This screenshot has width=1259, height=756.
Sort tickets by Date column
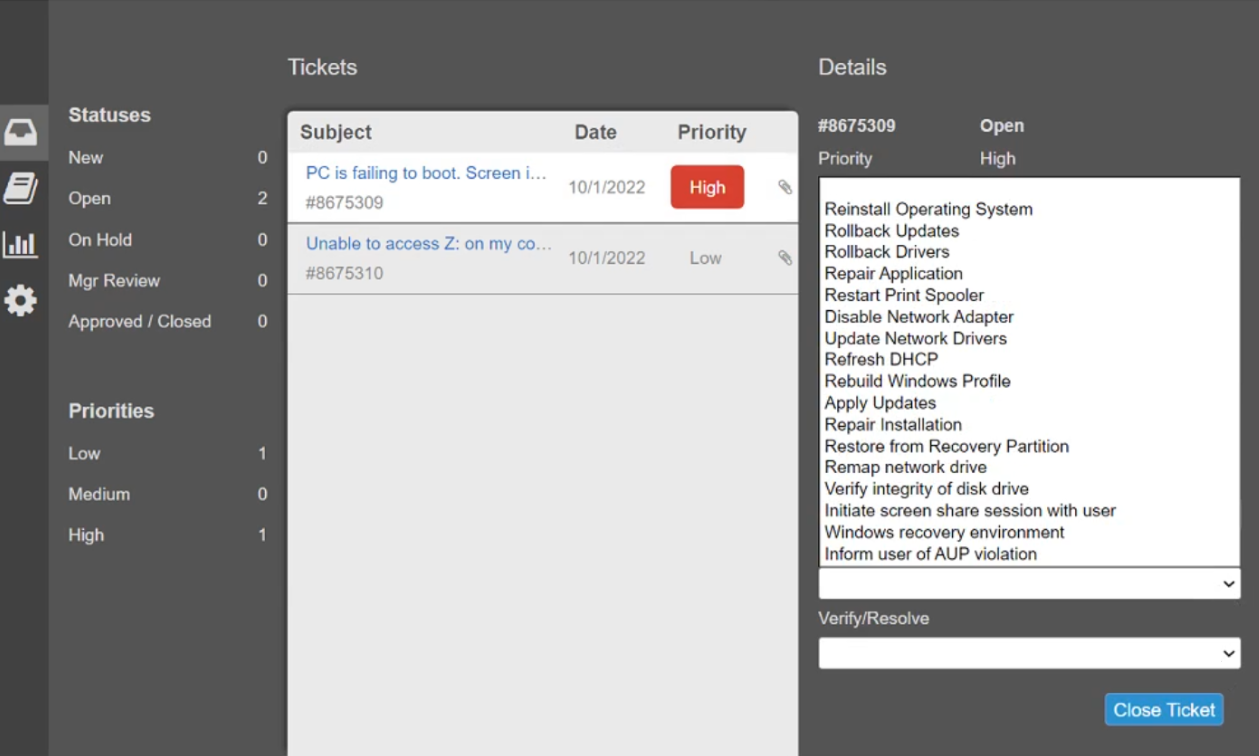[595, 132]
